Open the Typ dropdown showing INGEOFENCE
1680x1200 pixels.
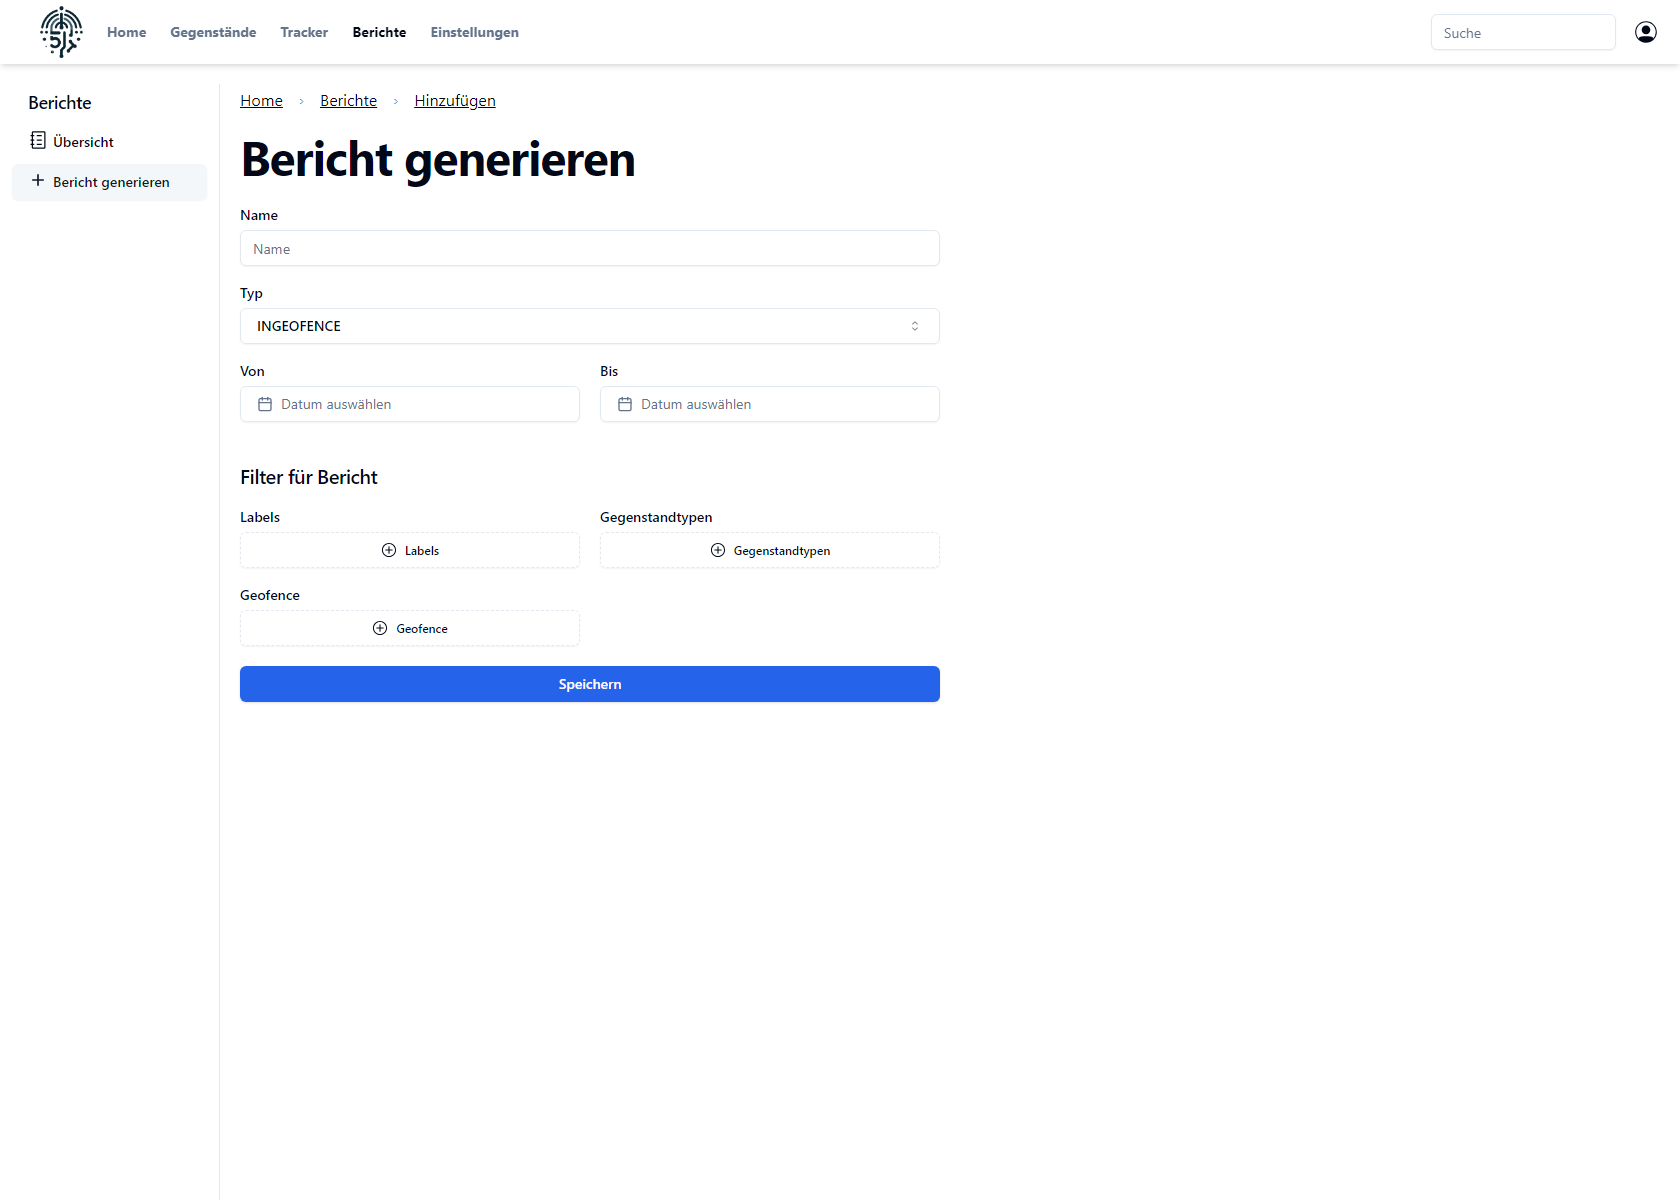pos(590,326)
